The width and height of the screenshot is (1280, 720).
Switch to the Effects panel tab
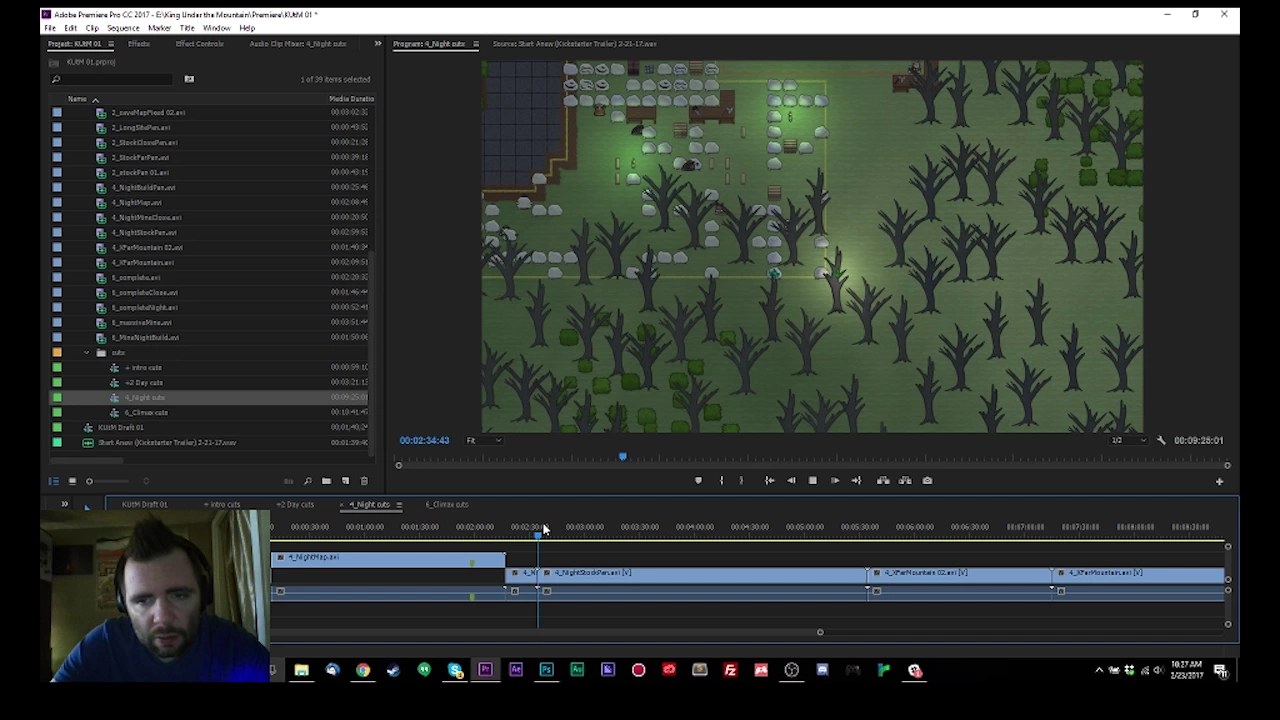click(139, 44)
